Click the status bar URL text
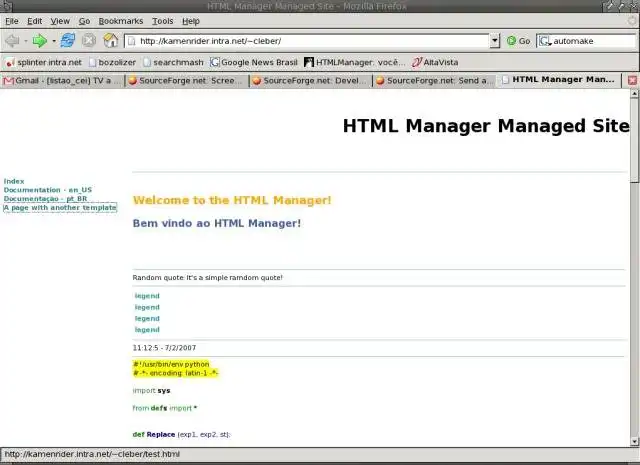 click(x=92, y=454)
